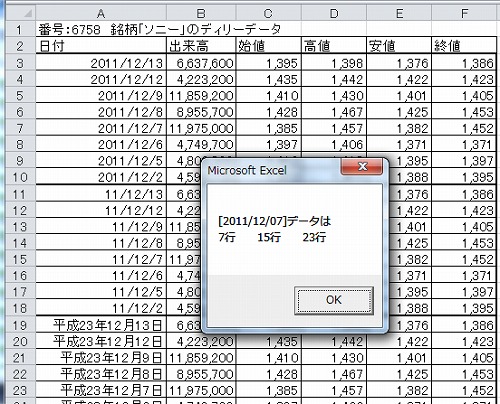
Task: Select column D header
Action: 334,13
